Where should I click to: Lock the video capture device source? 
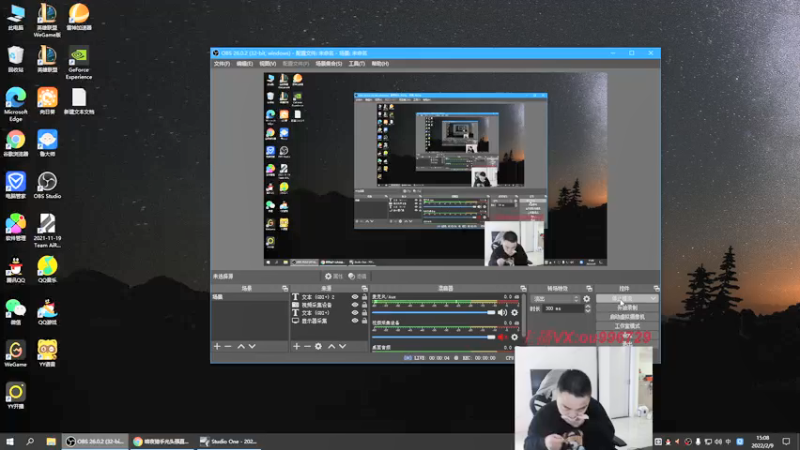[x=364, y=305]
